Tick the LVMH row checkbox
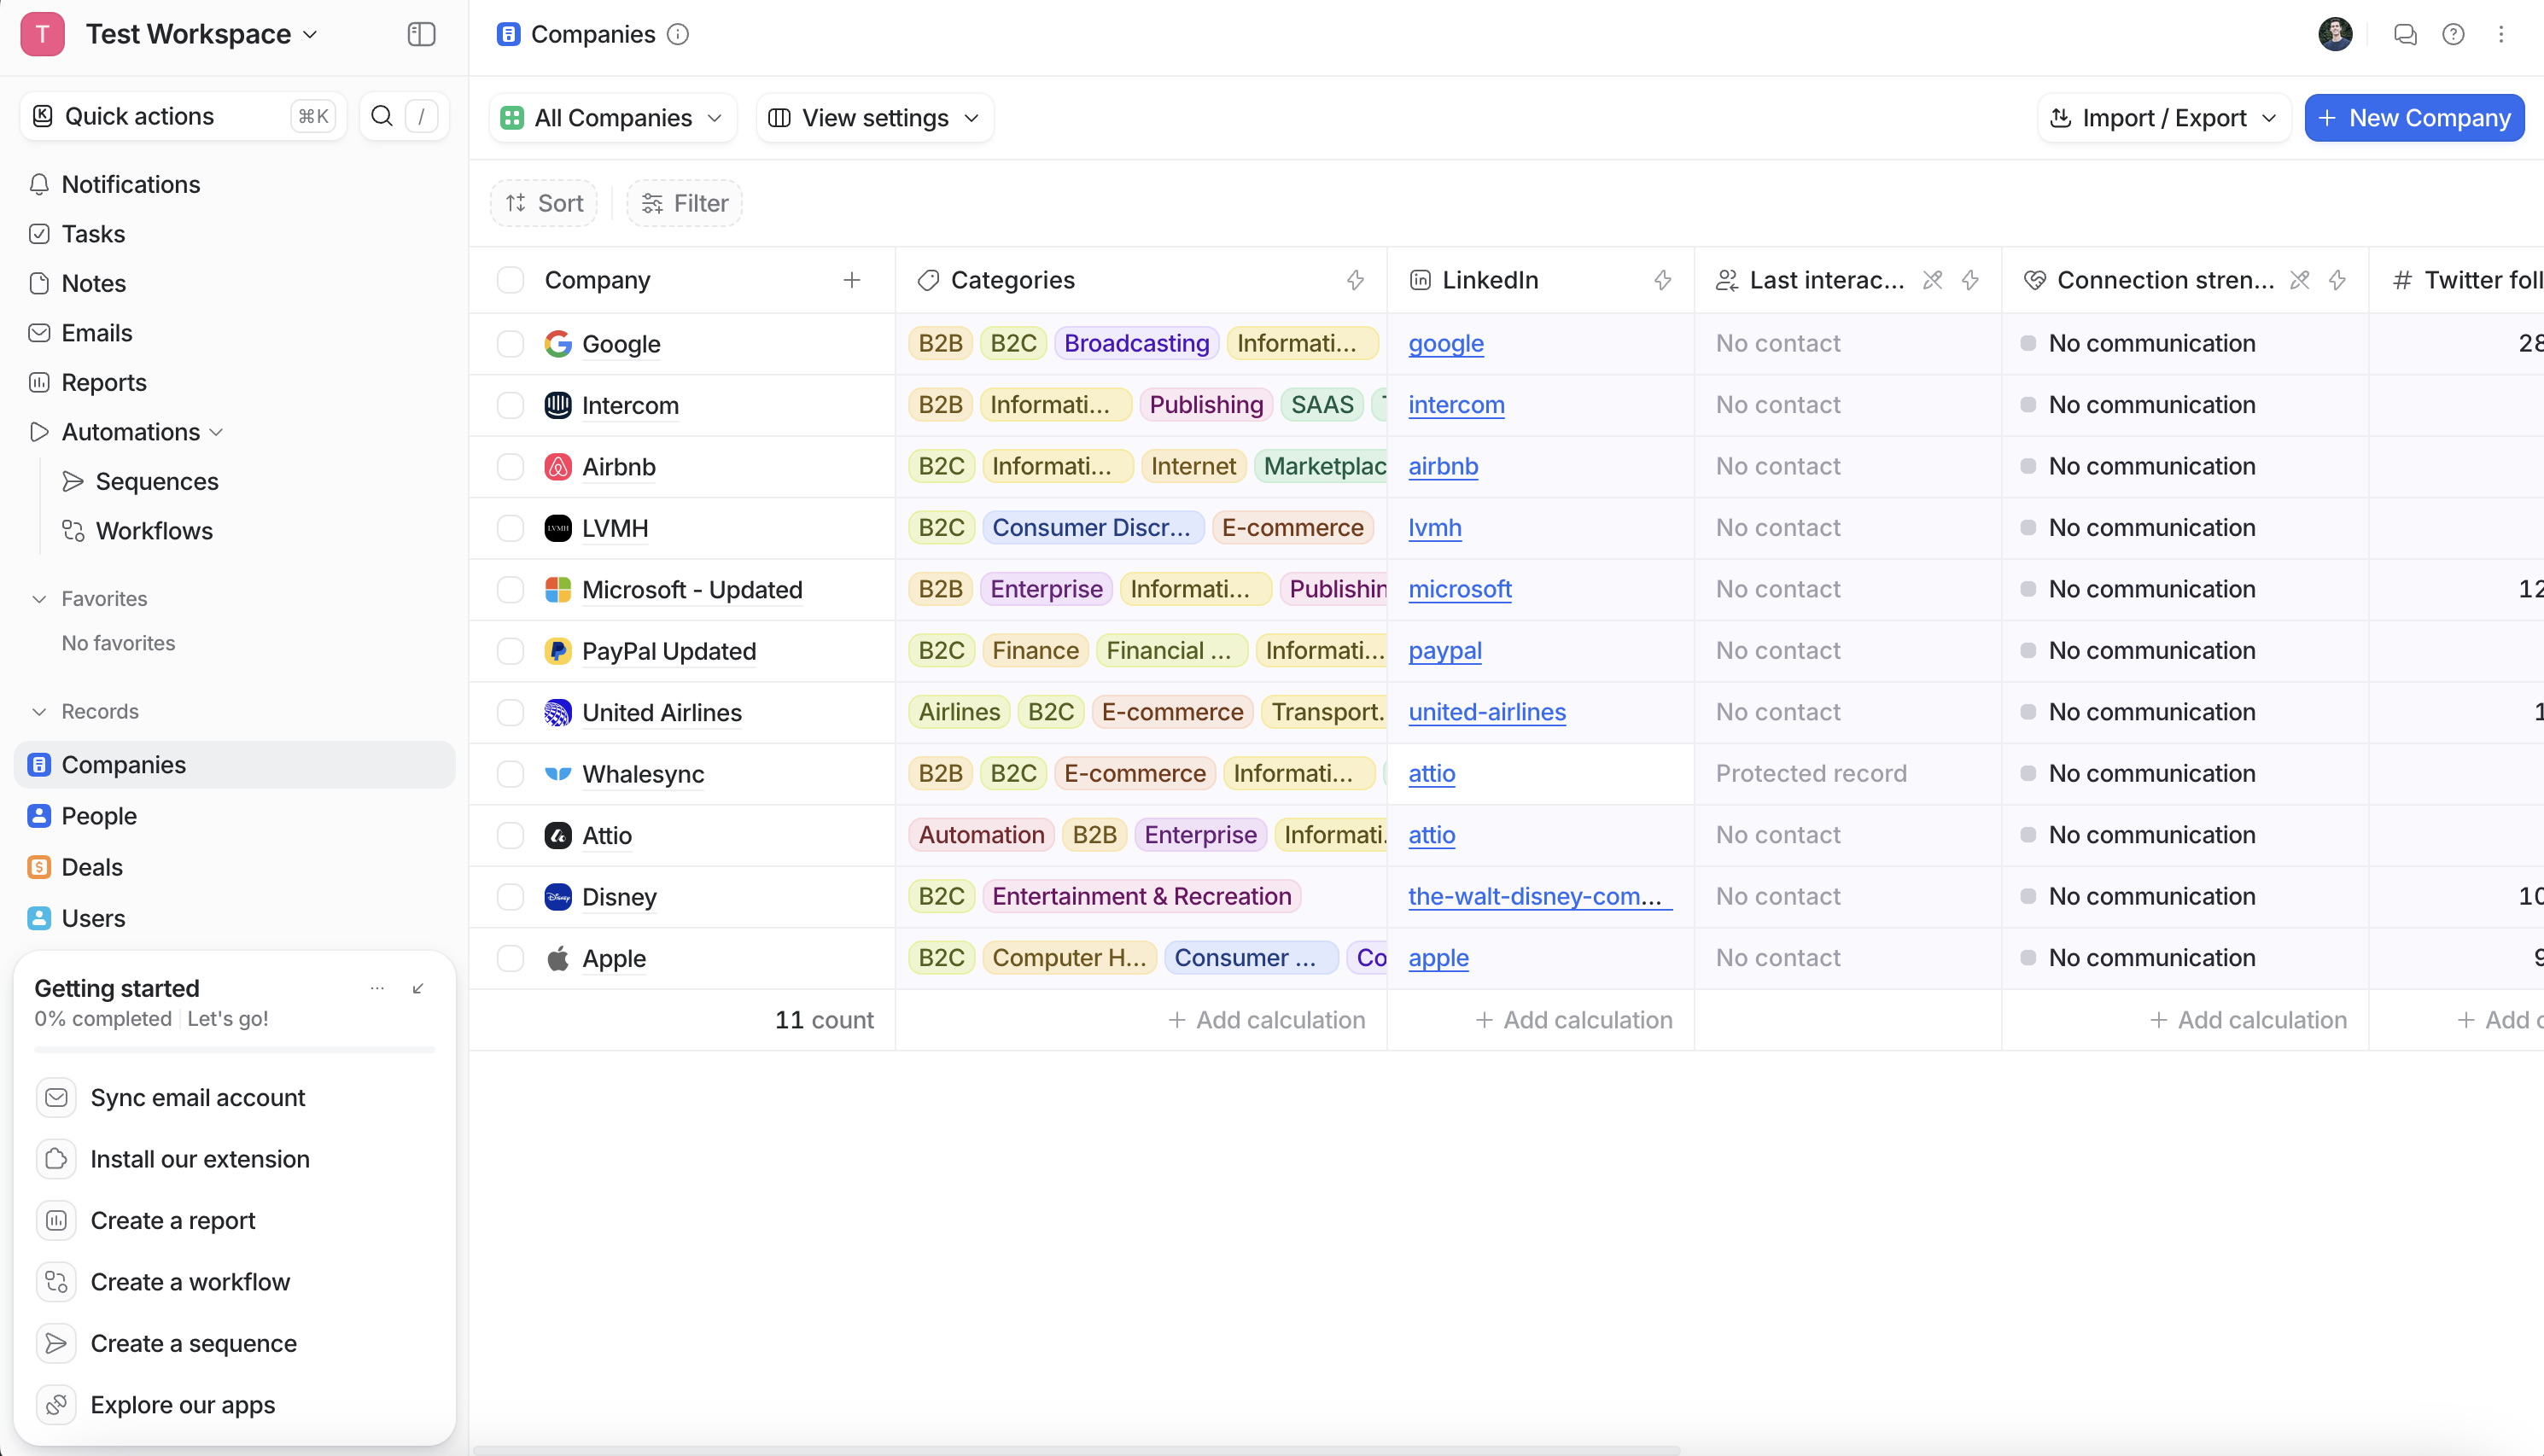 click(510, 528)
